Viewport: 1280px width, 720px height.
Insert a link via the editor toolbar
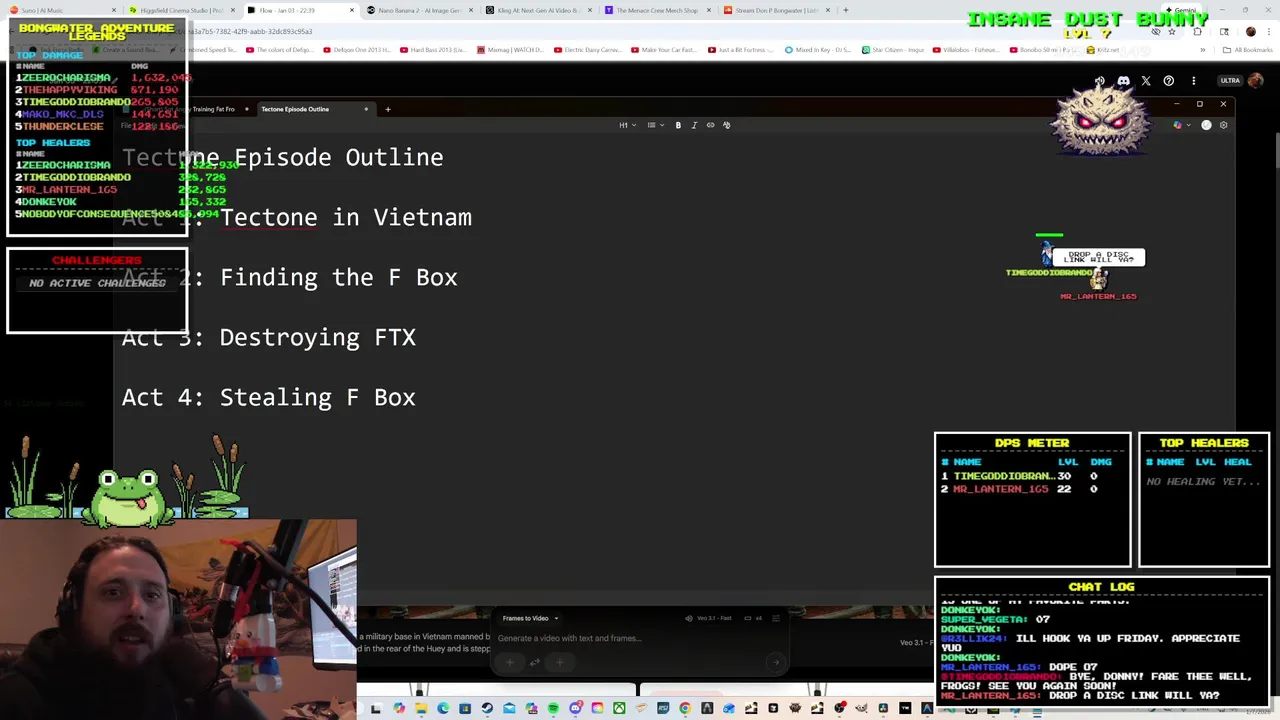coord(711,125)
